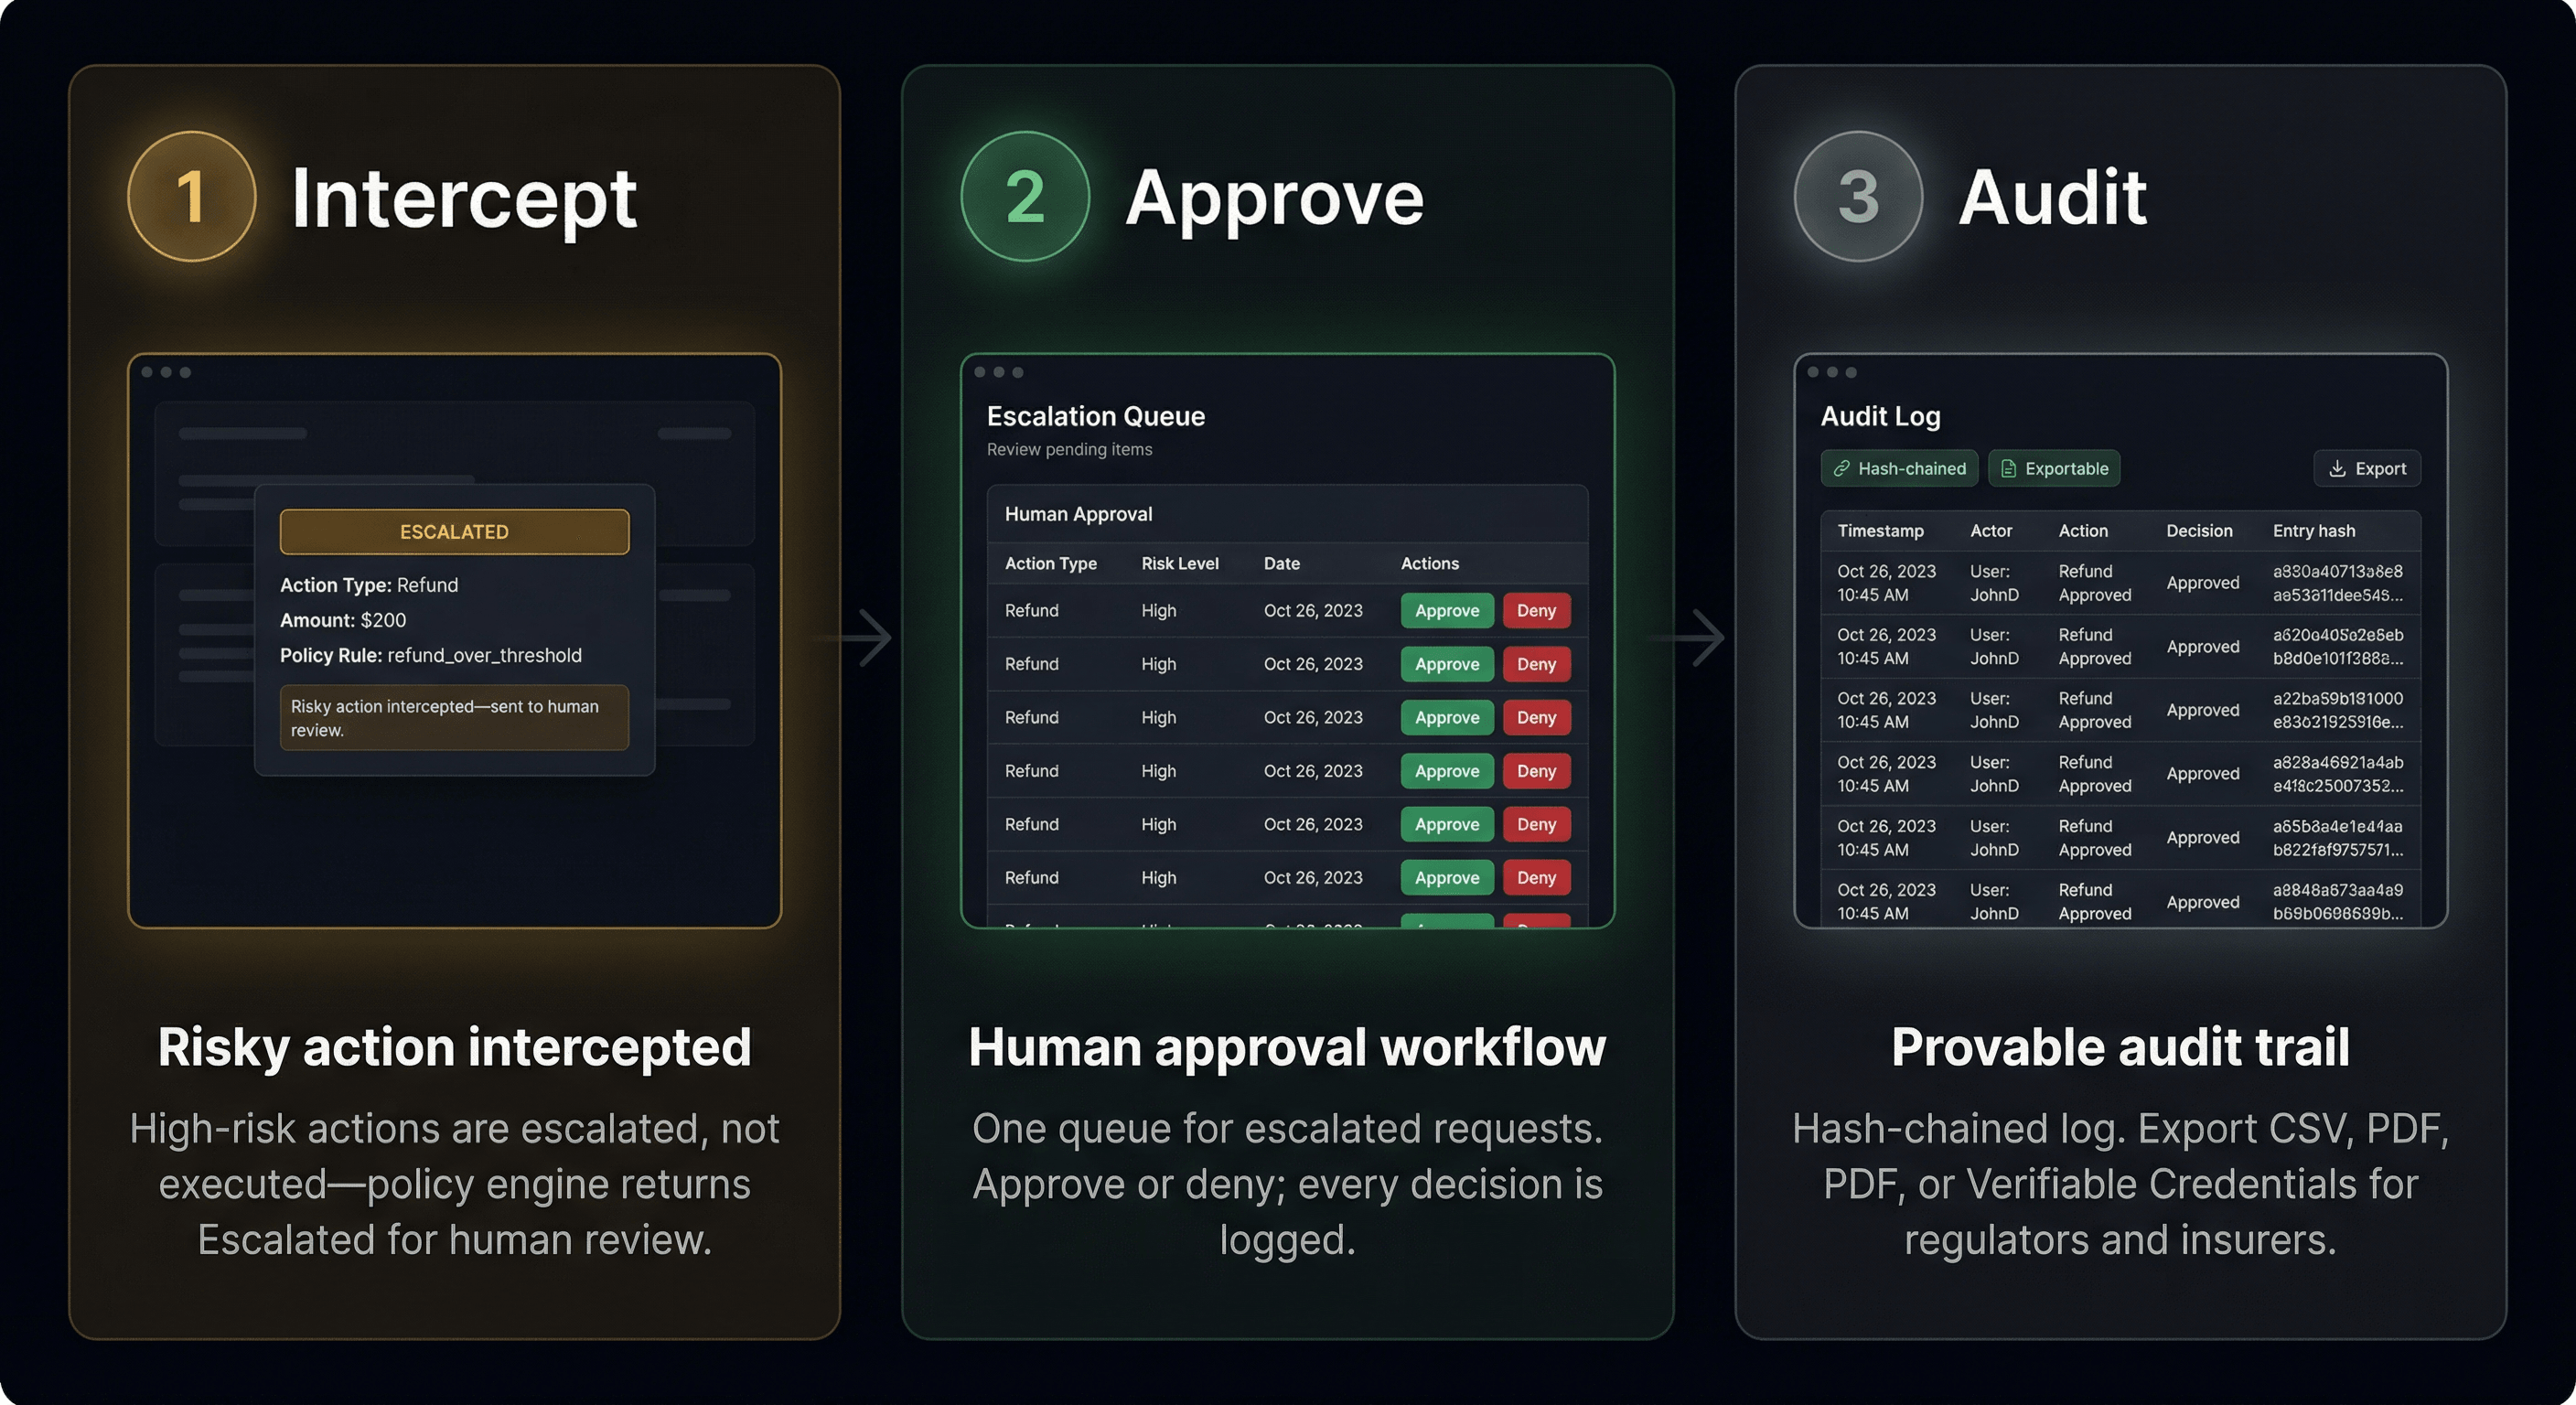The height and width of the screenshot is (1405, 2576).
Task: Toggle the ESCALATED status badge
Action: pos(455,531)
